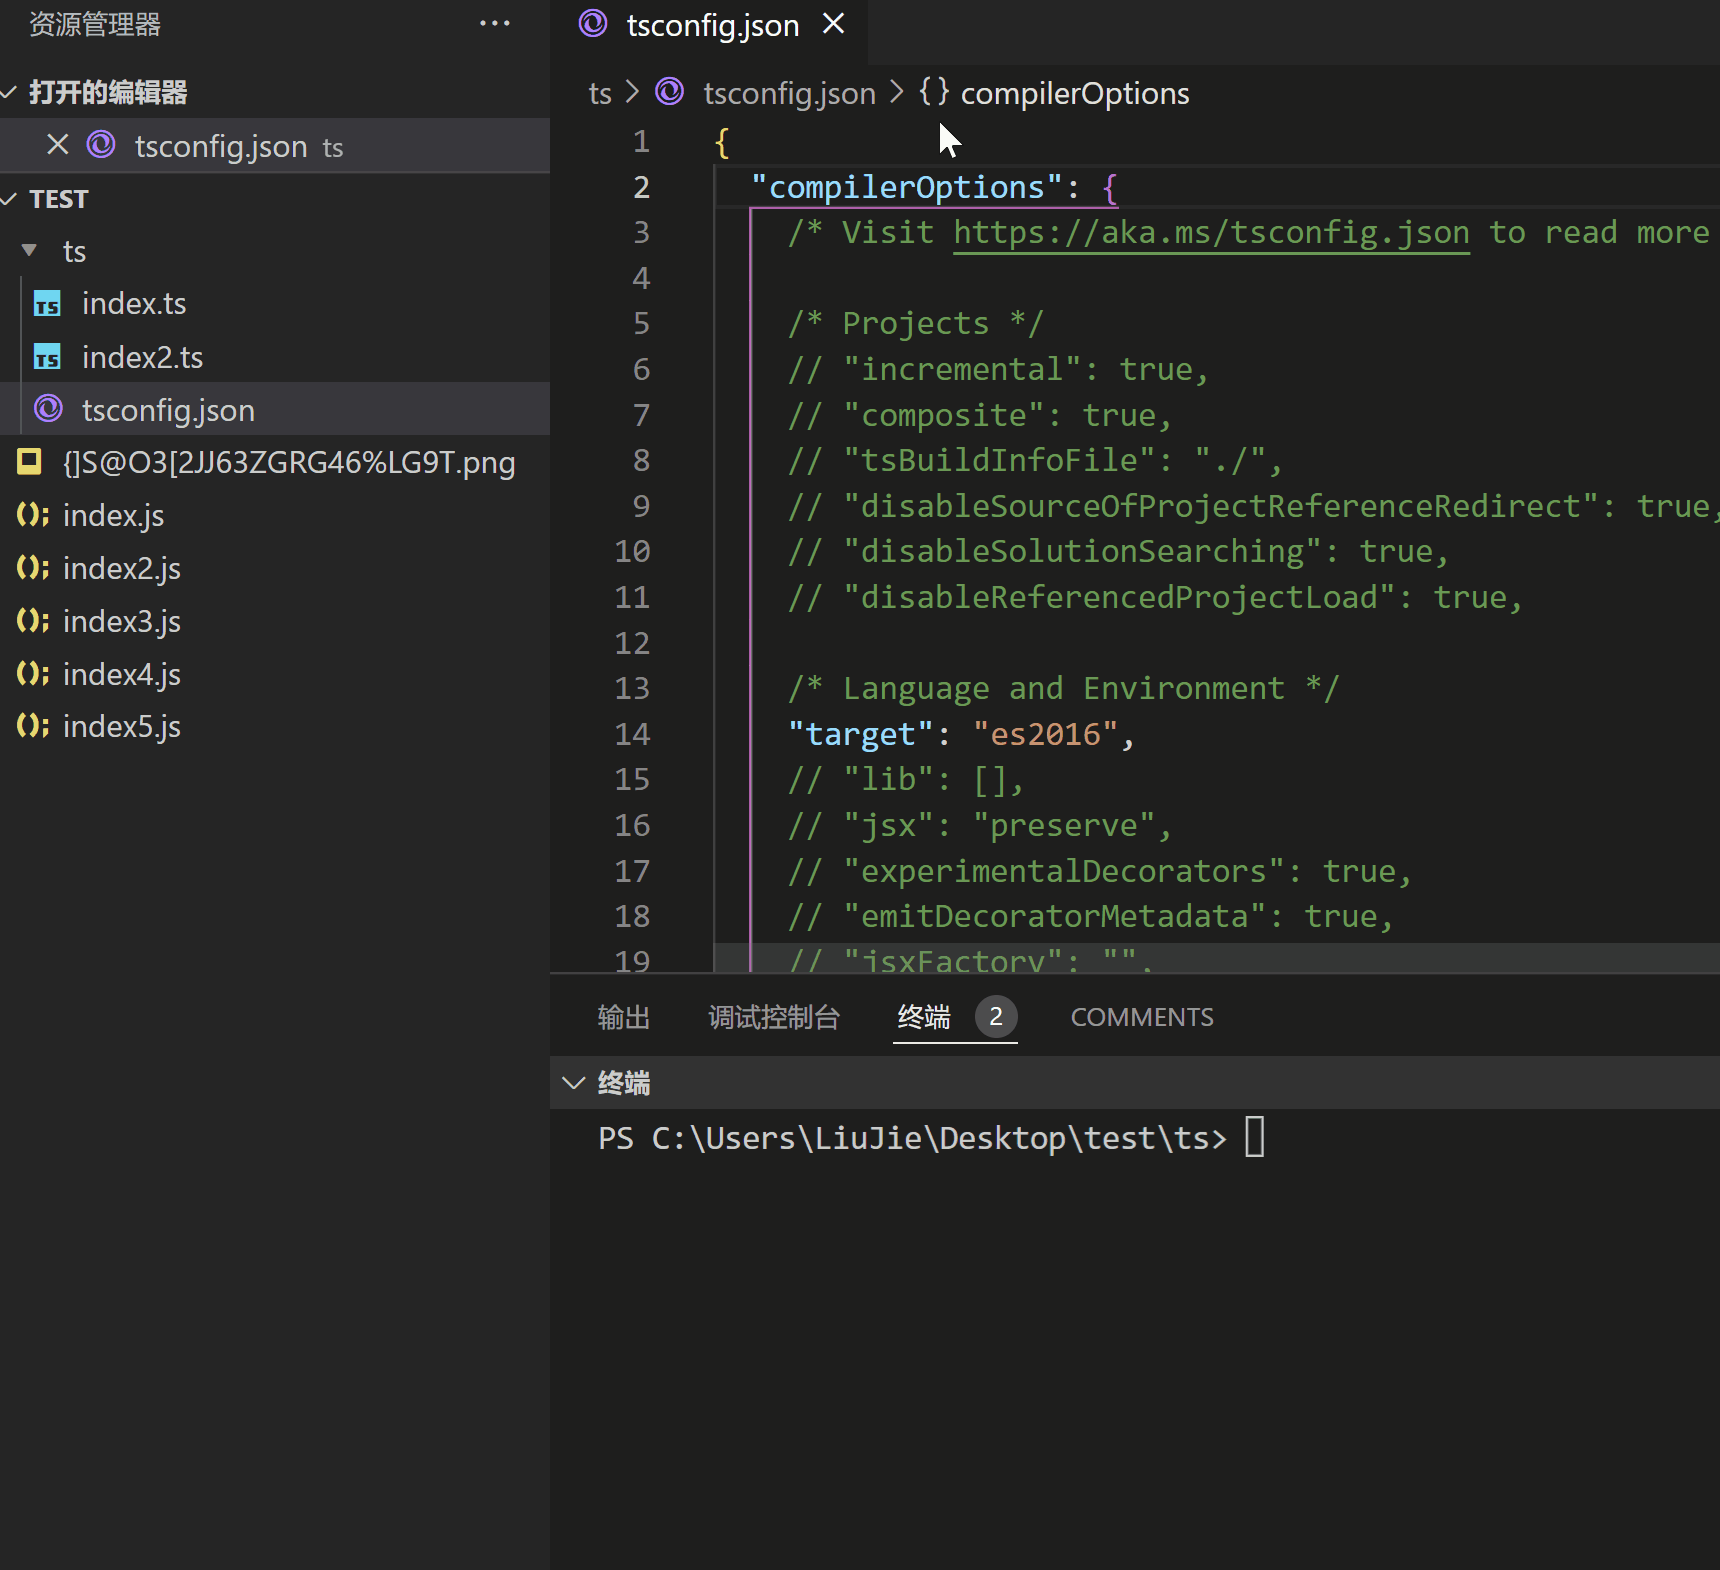This screenshot has width=1720, height=1570.
Task: Open the aka.ms/tsconfig.json link in comment
Action: 1211,232
